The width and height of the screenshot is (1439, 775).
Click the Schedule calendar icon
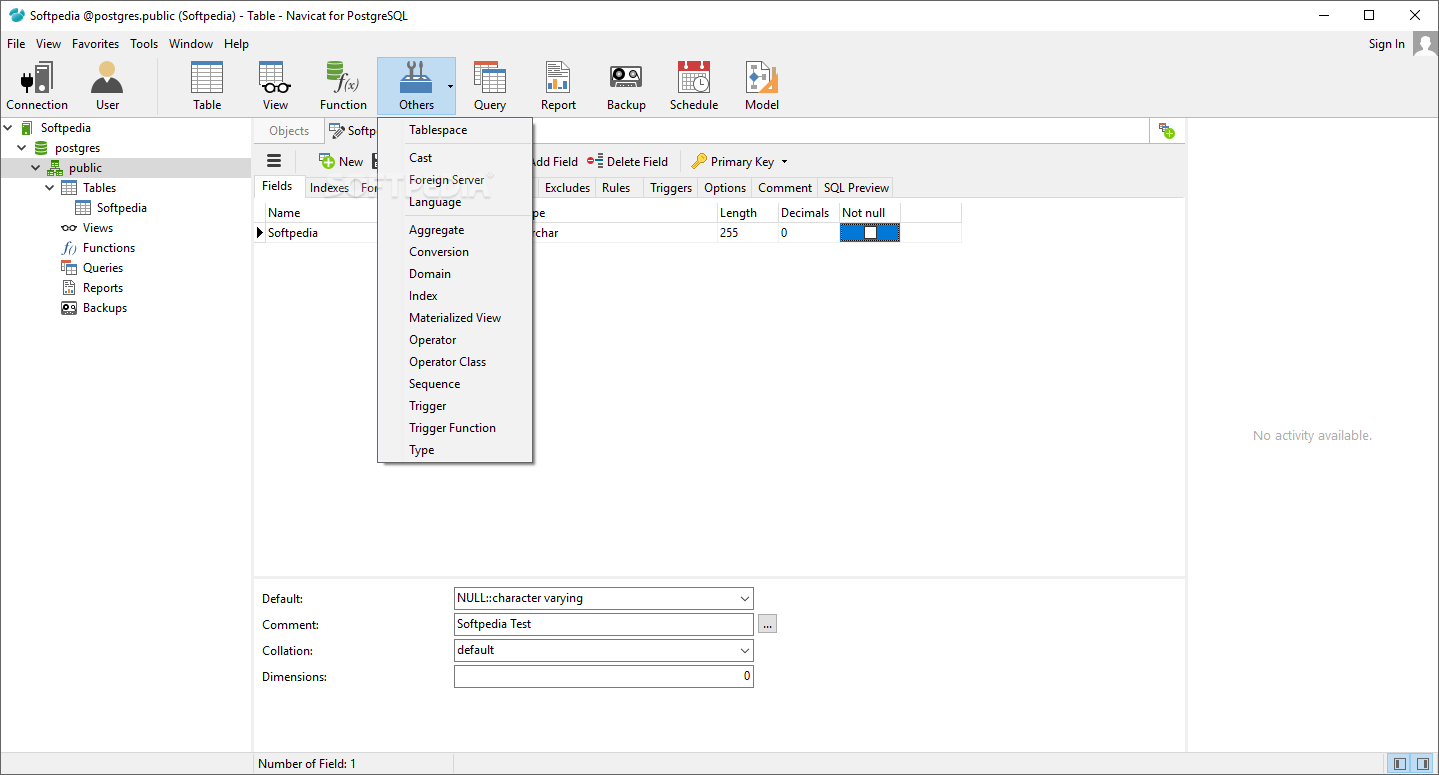click(x=694, y=78)
